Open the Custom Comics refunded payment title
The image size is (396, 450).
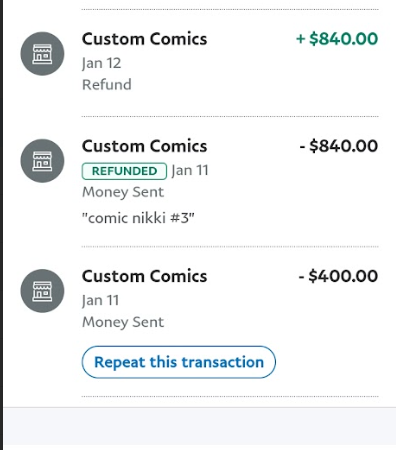point(145,146)
